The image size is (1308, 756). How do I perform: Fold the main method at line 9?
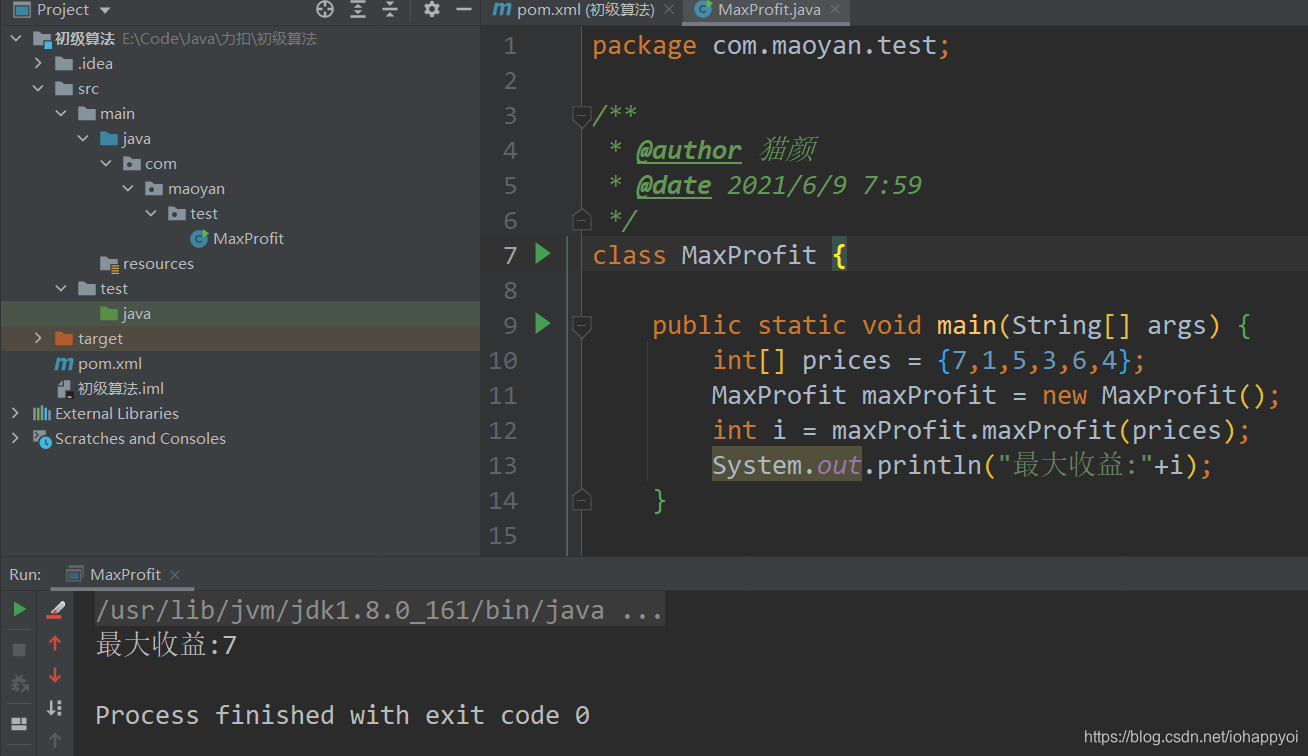point(581,325)
